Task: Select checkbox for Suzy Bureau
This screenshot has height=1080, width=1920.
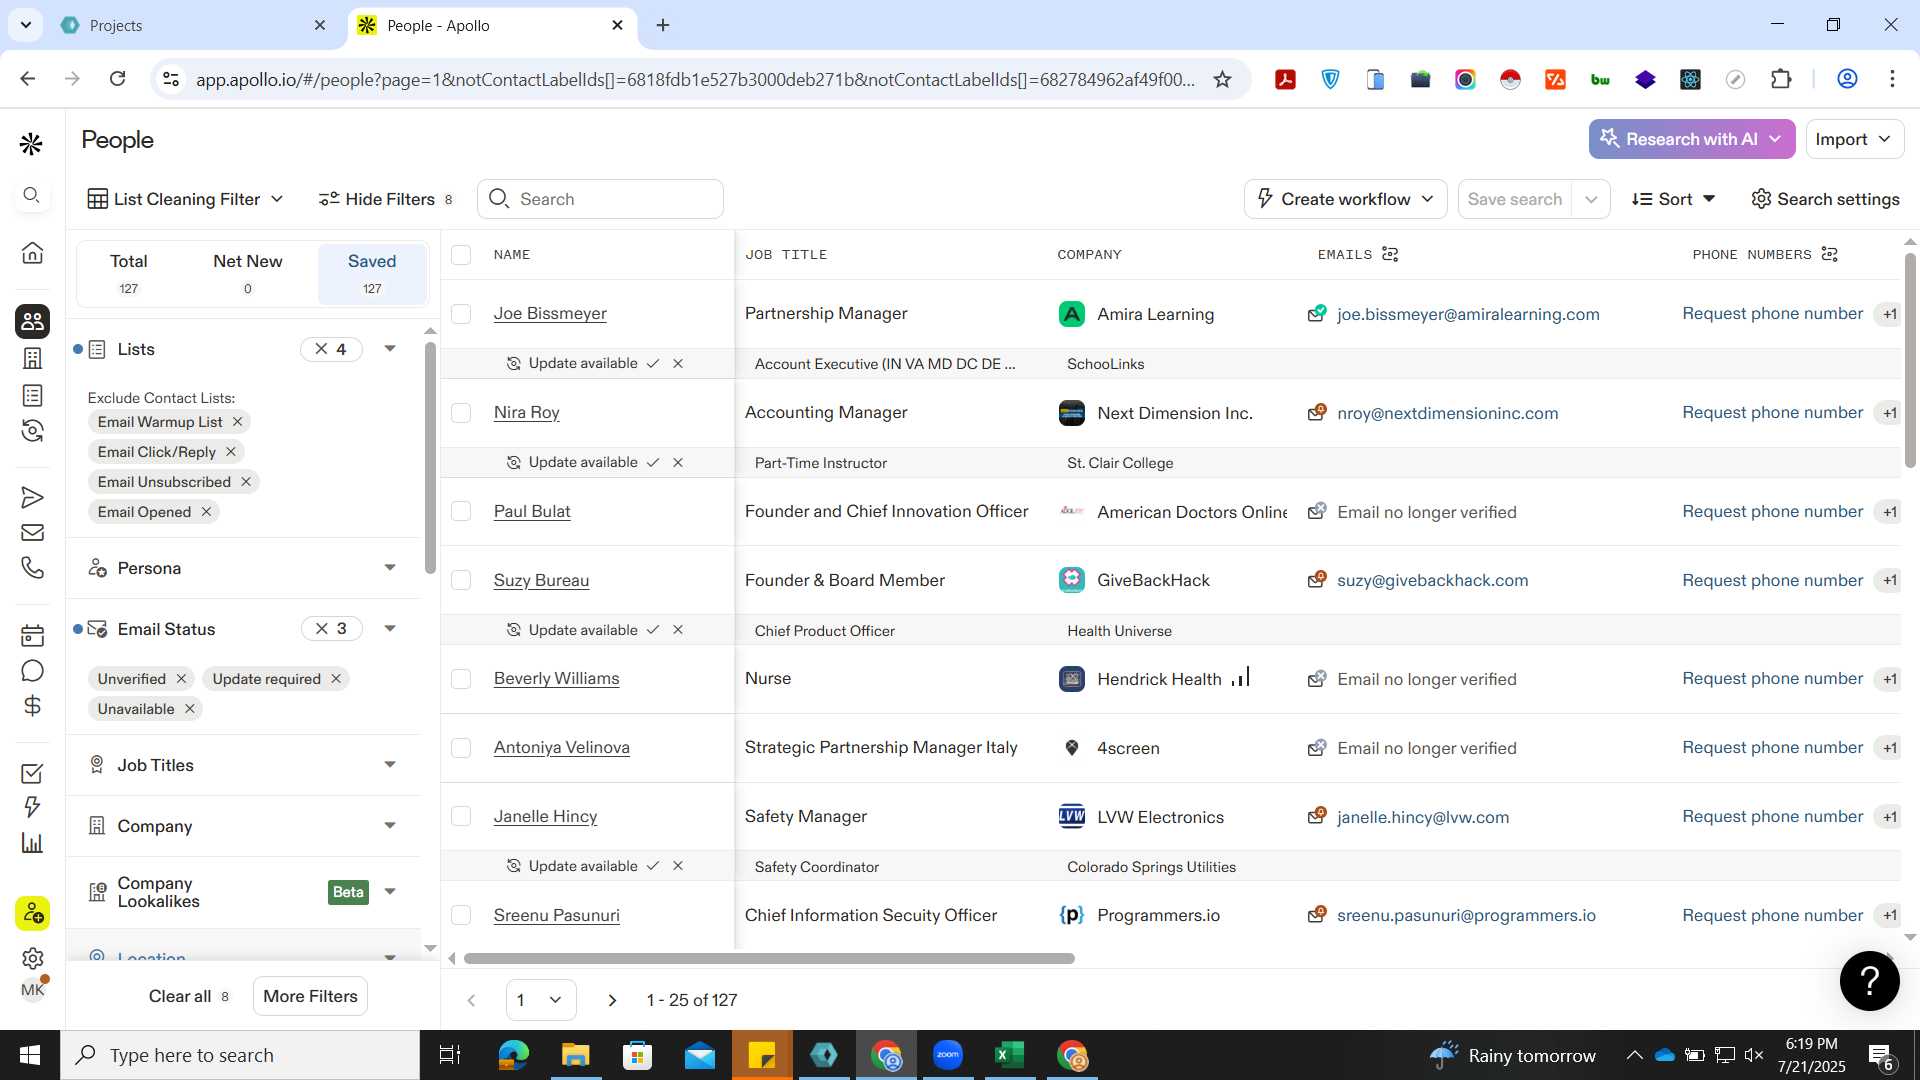Action: click(461, 580)
